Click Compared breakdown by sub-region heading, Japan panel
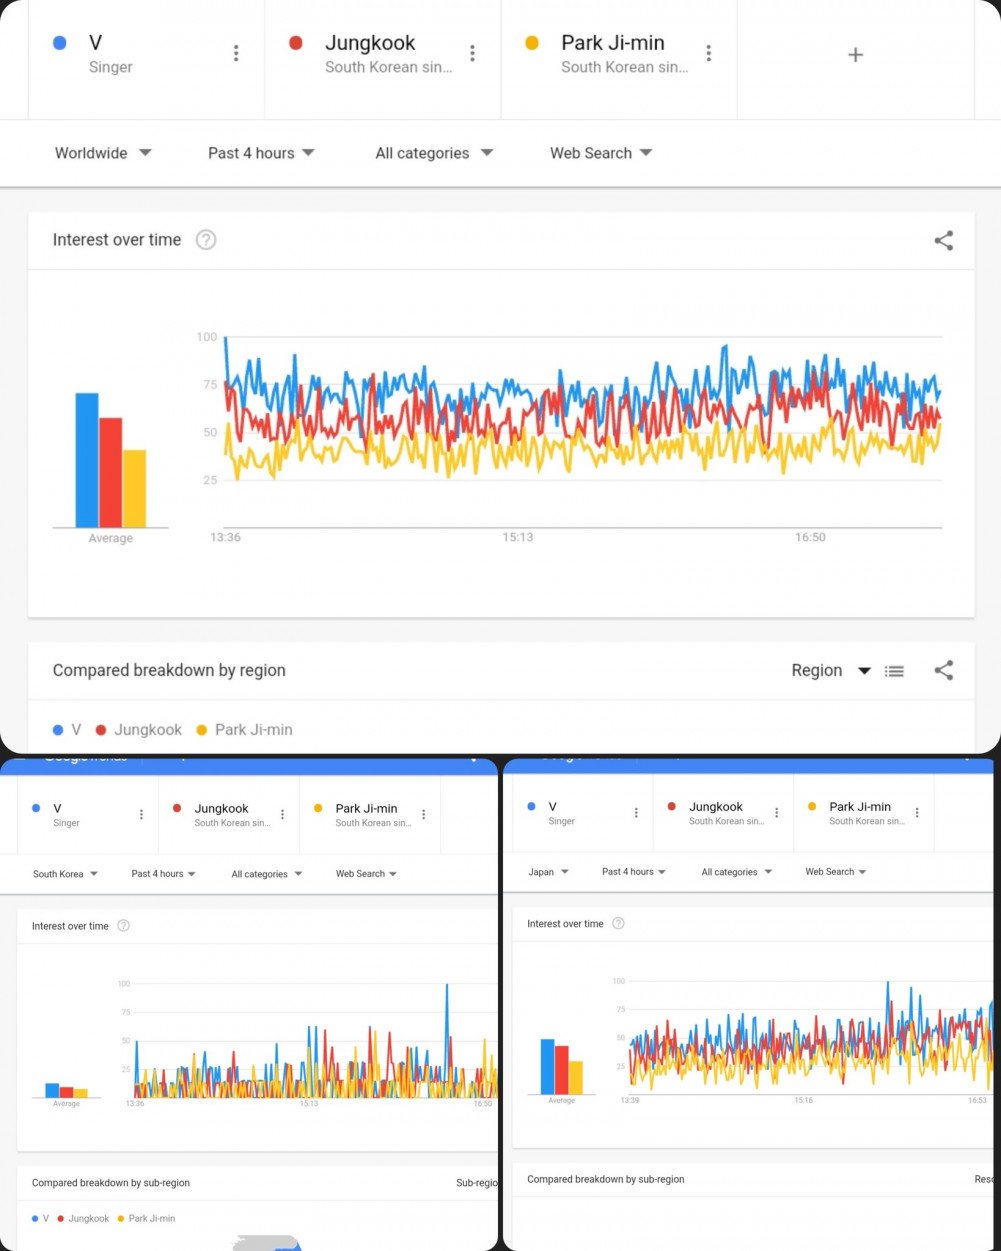The image size is (1001, 1251). (x=606, y=1180)
